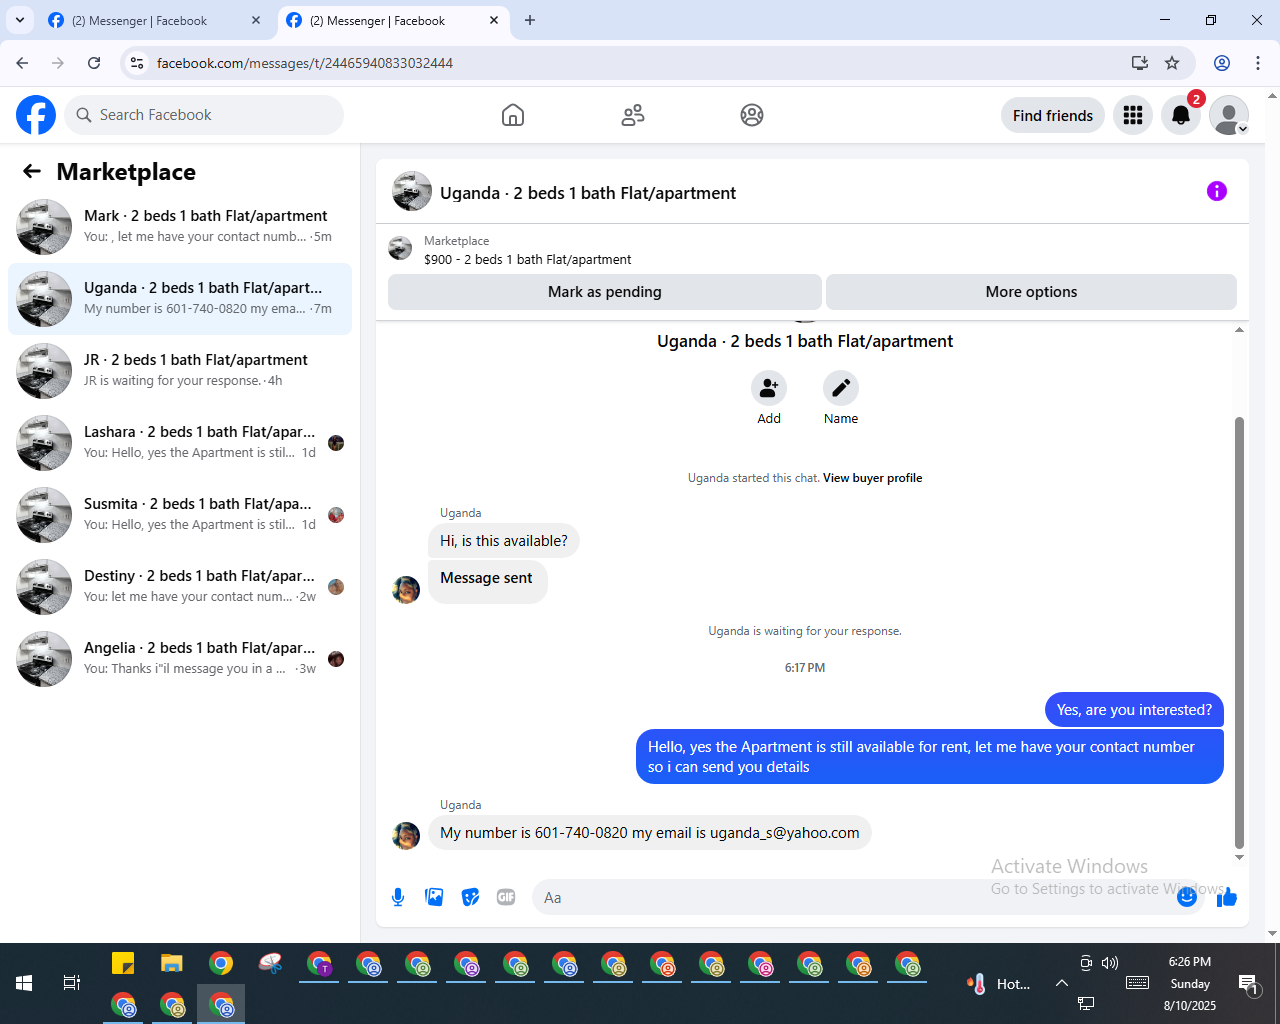Open Chrome three-dot menu
This screenshot has height=1024, width=1280.
[x=1258, y=63]
